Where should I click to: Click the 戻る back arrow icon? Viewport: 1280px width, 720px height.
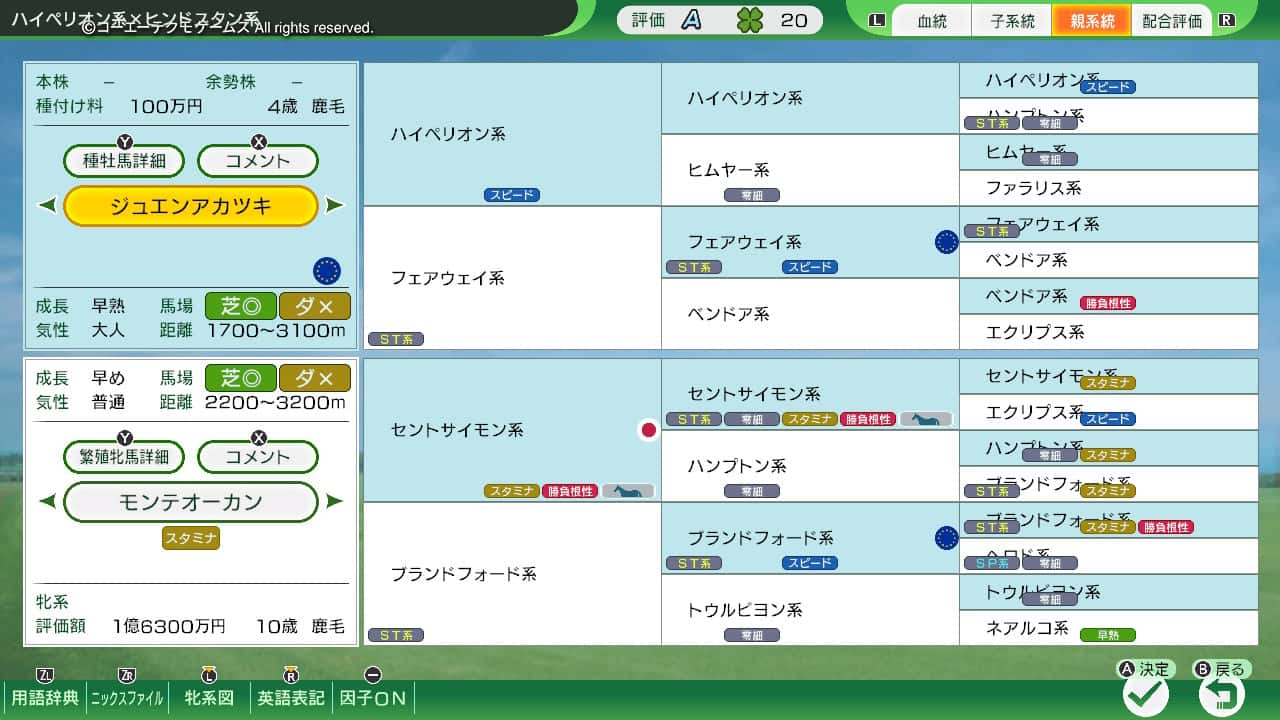(1221, 694)
